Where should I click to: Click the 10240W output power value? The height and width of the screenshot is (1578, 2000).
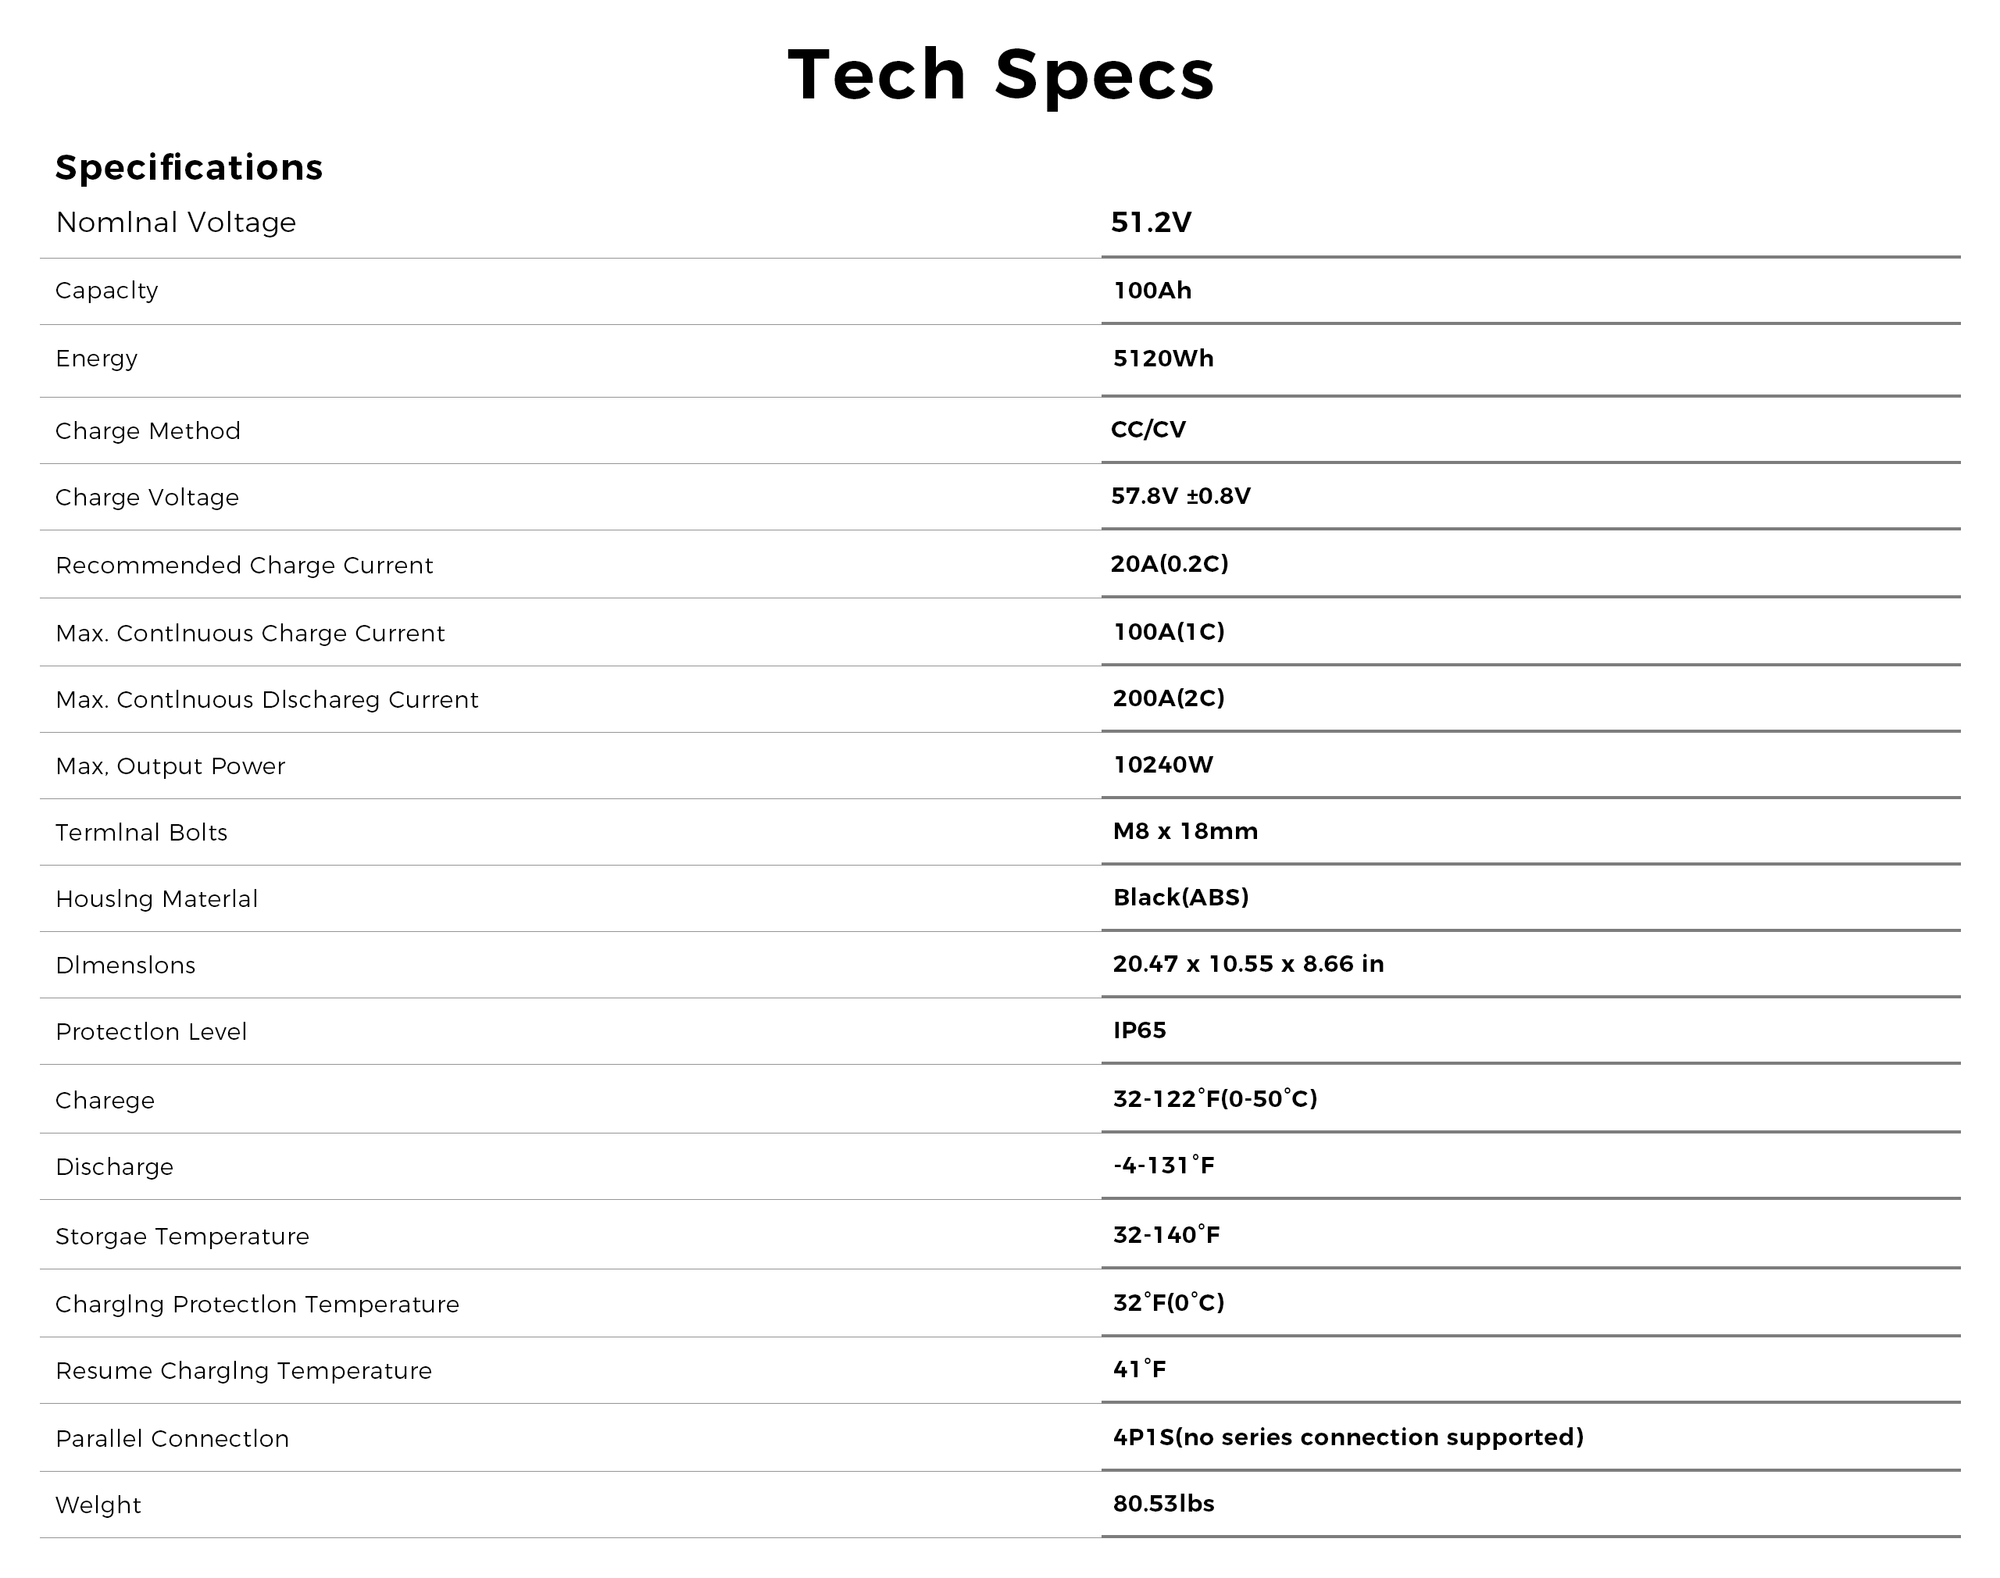point(1163,765)
